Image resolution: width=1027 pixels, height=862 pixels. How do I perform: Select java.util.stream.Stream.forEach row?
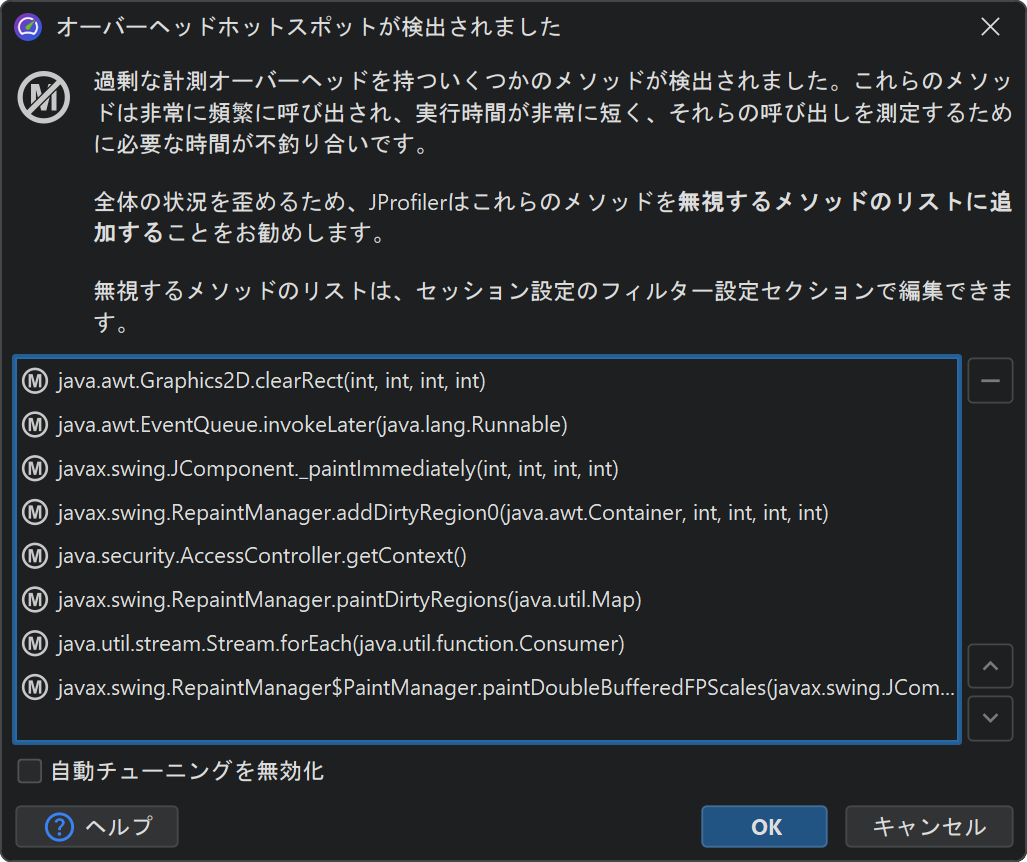(487, 643)
